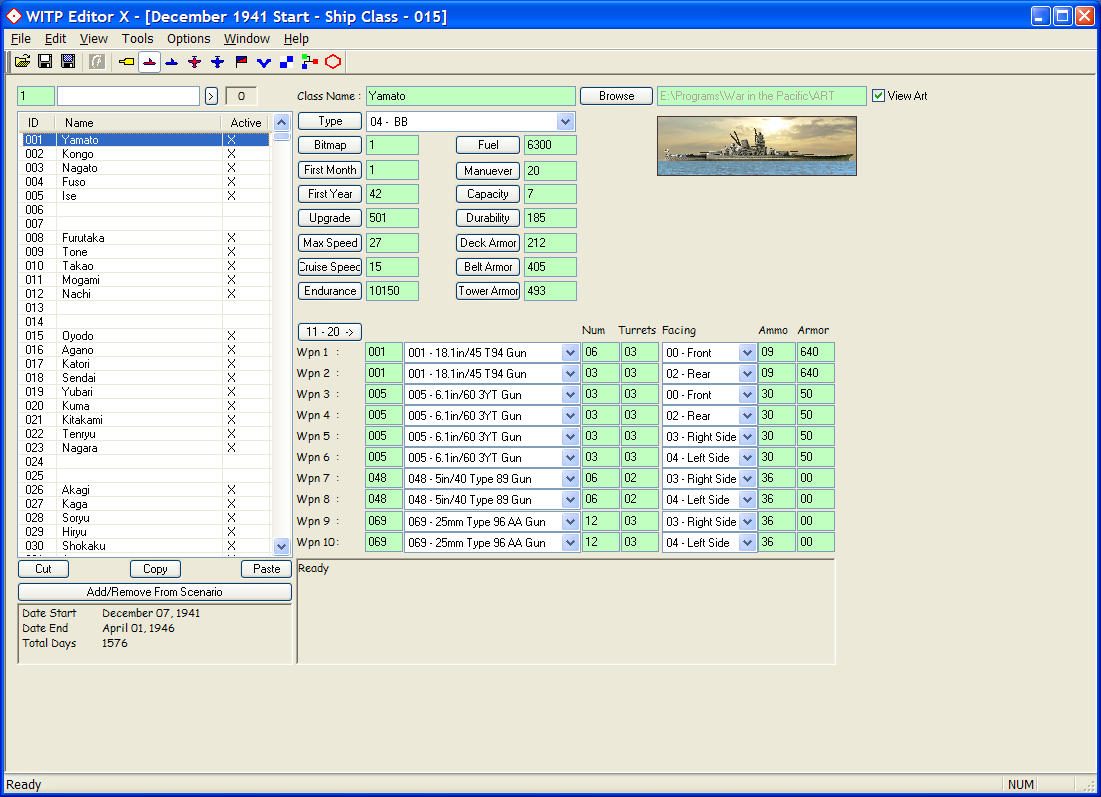The height and width of the screenshot is (797, 1101).
Task: Click the 11 - 20 -> weapons button
Action: click(329, 331)
